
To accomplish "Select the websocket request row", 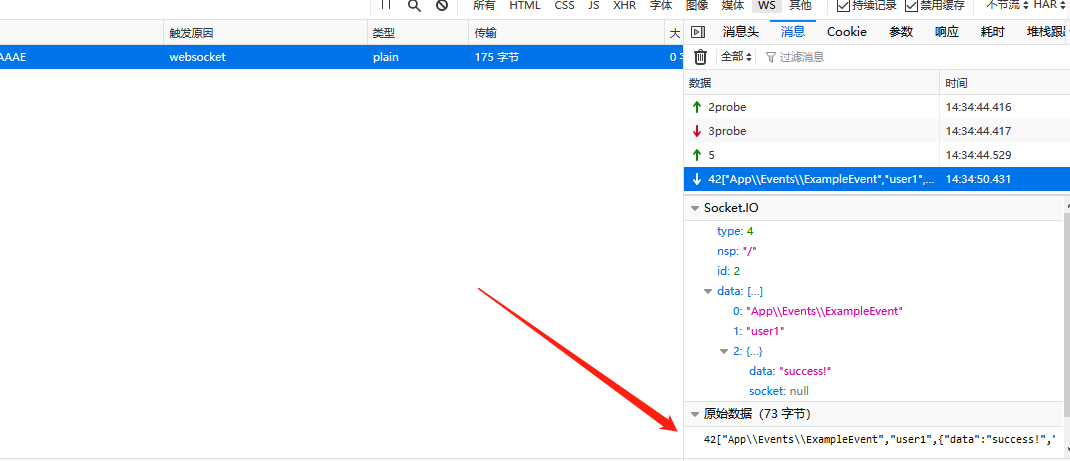I will (x=341, y=57).
